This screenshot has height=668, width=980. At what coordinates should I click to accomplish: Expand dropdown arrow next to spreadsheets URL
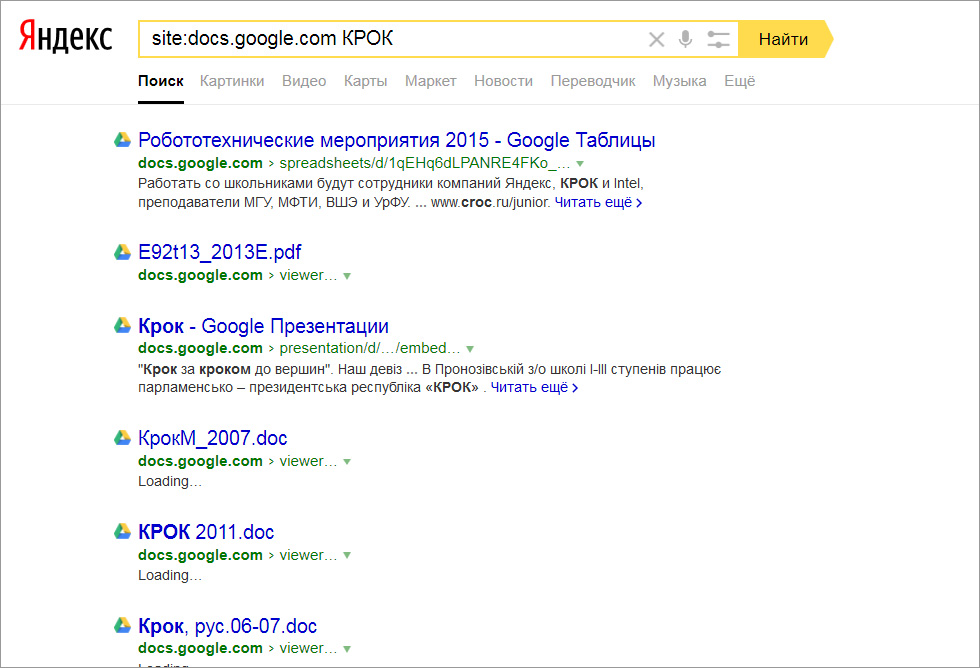pyautogui.click(x=580, y=163)
